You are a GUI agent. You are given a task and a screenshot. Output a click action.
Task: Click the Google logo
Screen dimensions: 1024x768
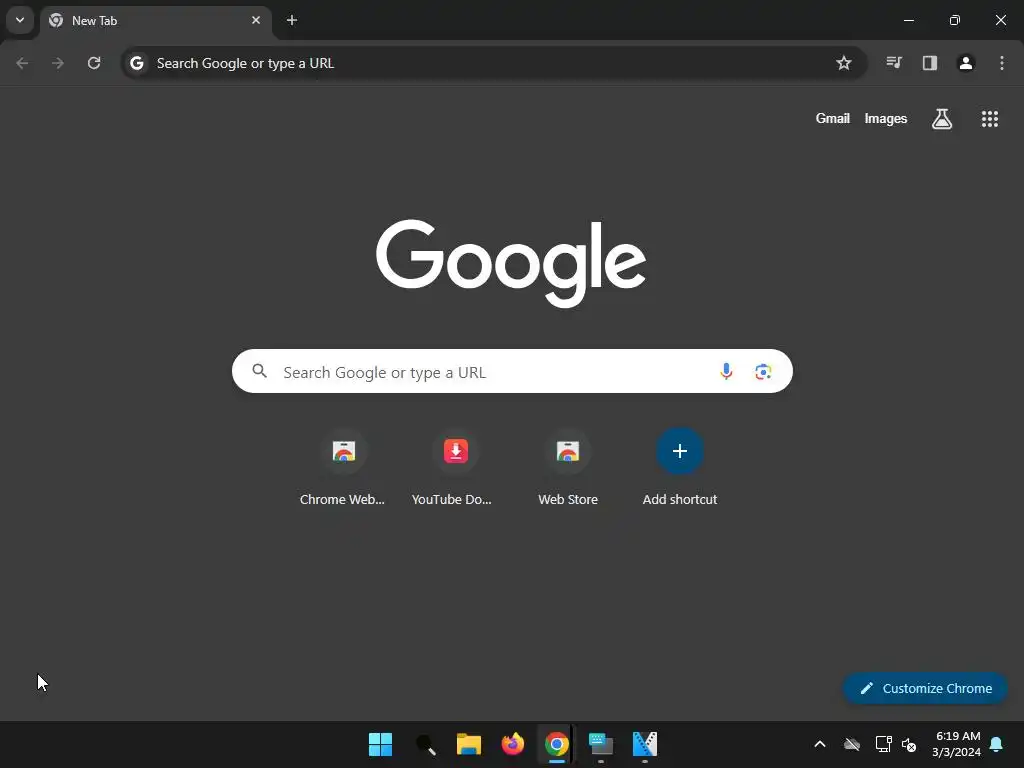pos(511,263)
